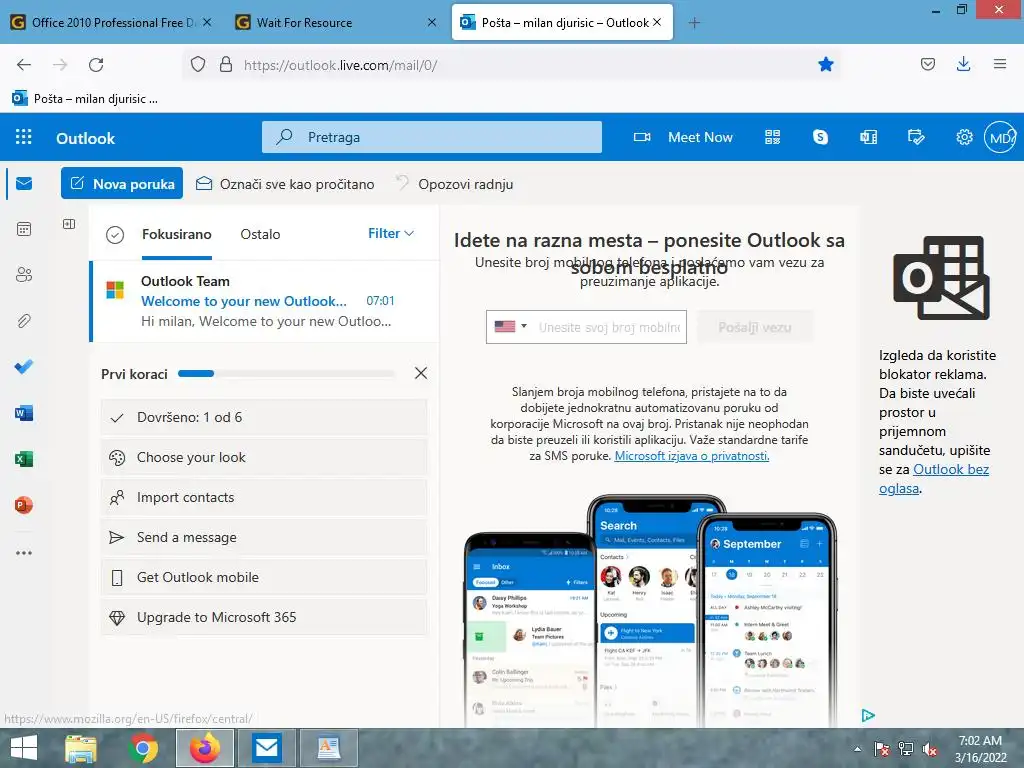1024x768 pixels.
Task: Toggle the folder pane icon beside the message list
Action: [69, 224]
